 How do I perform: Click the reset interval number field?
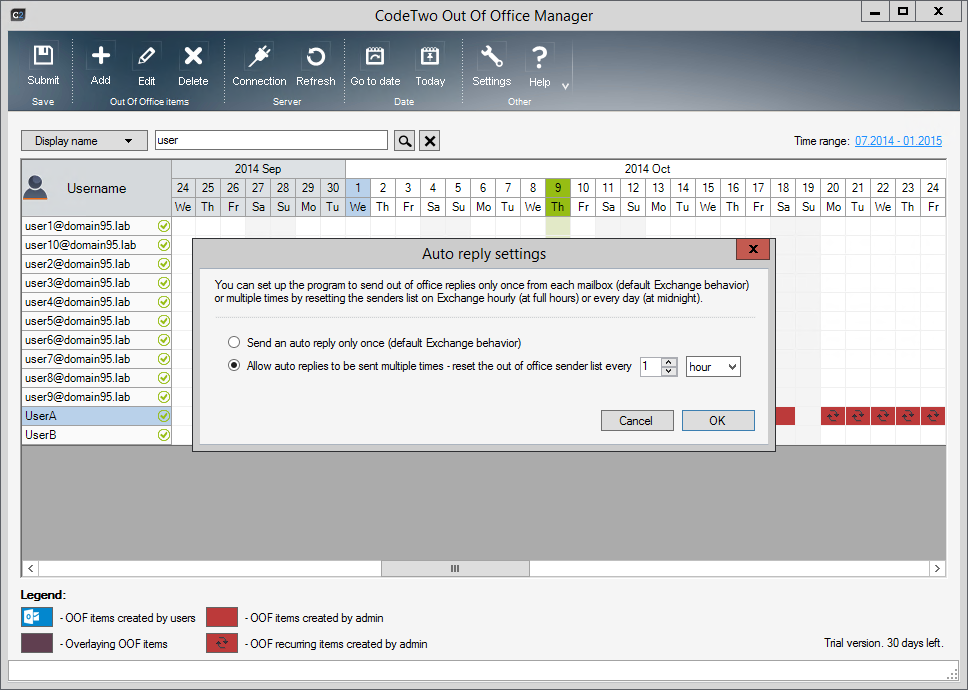pos(651,367)
